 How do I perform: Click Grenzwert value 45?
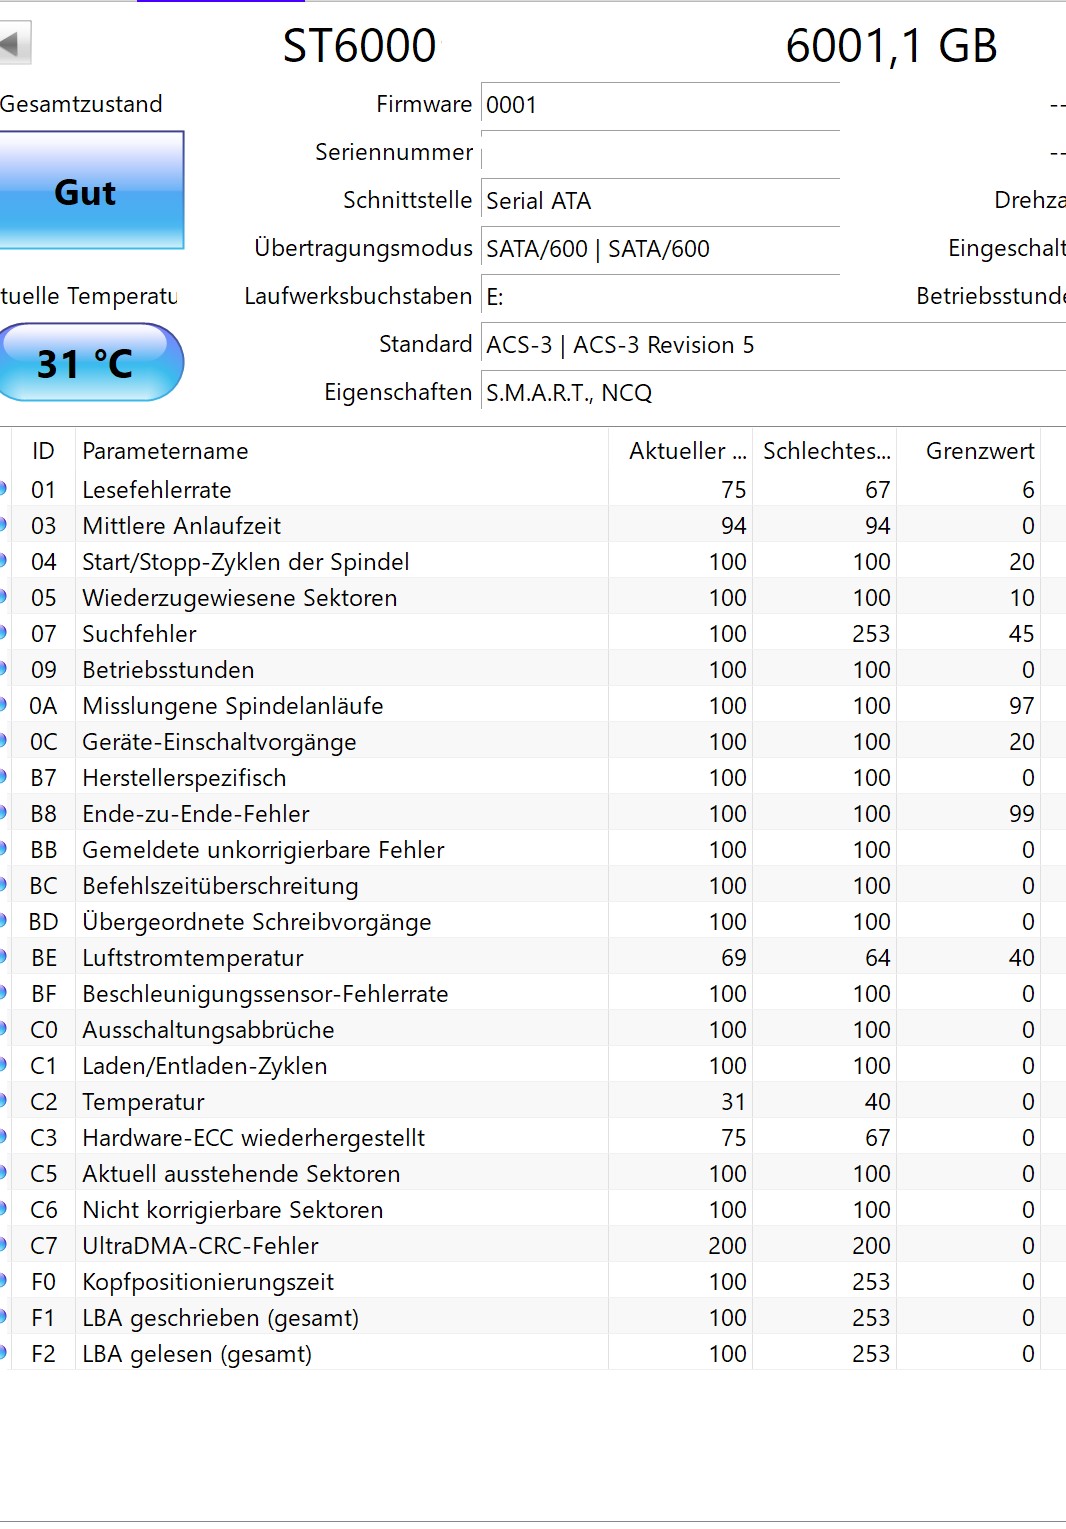coord(1021,634)
